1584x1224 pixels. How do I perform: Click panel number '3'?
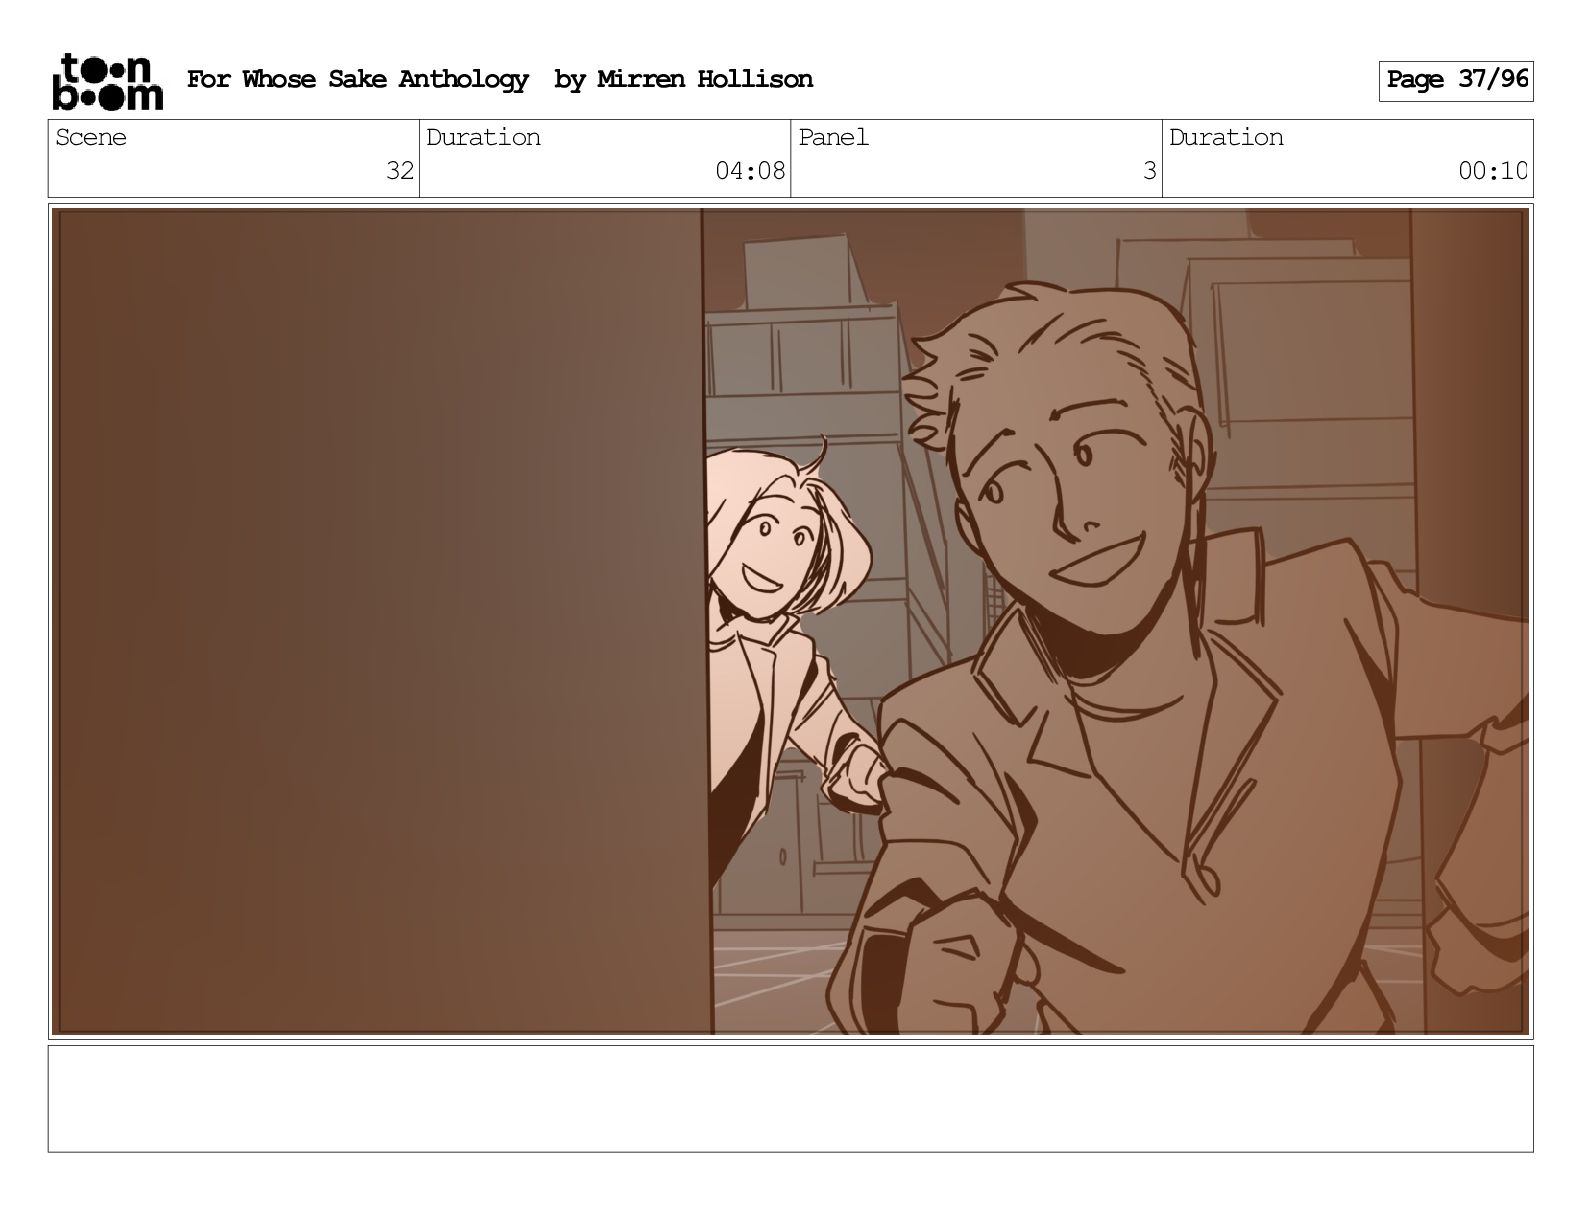point(1150,171)
